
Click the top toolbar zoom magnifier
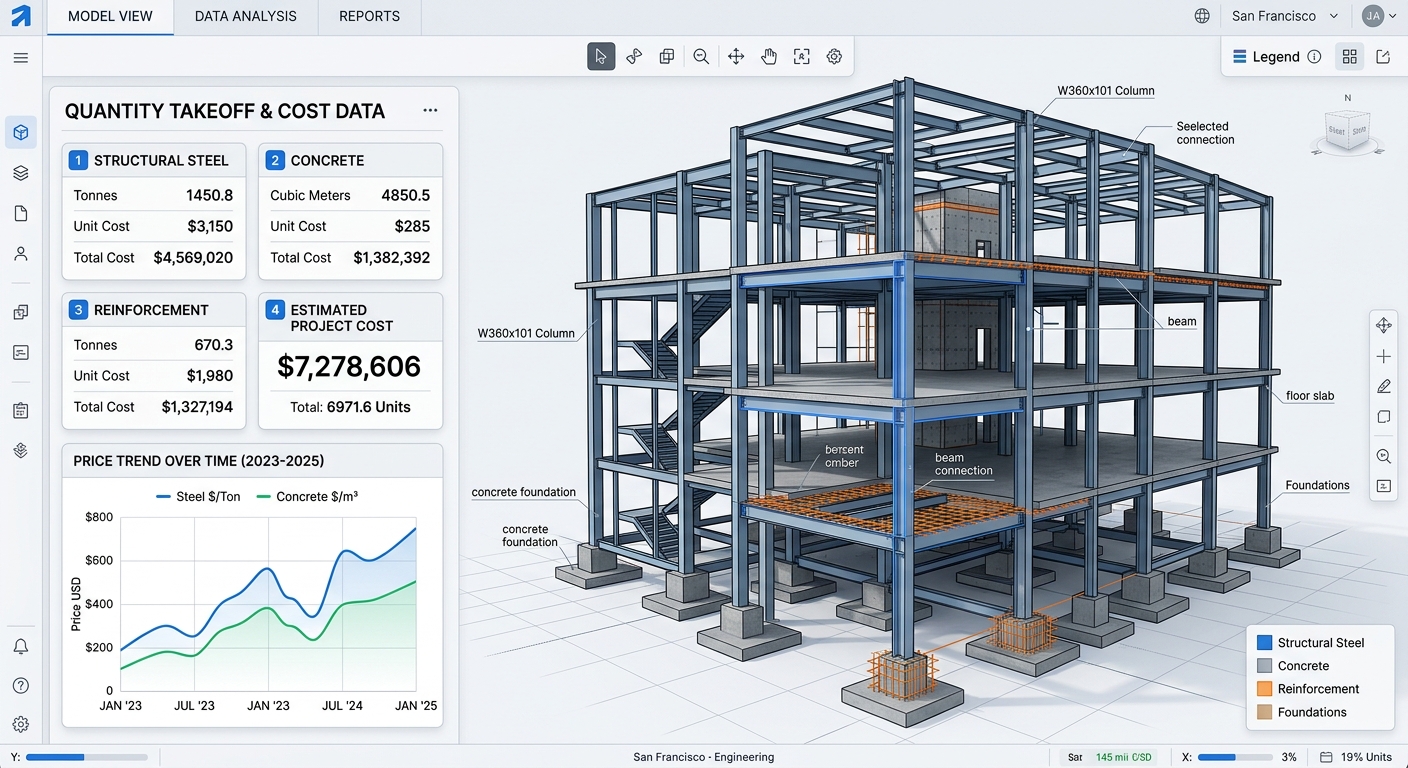(701, 57)
